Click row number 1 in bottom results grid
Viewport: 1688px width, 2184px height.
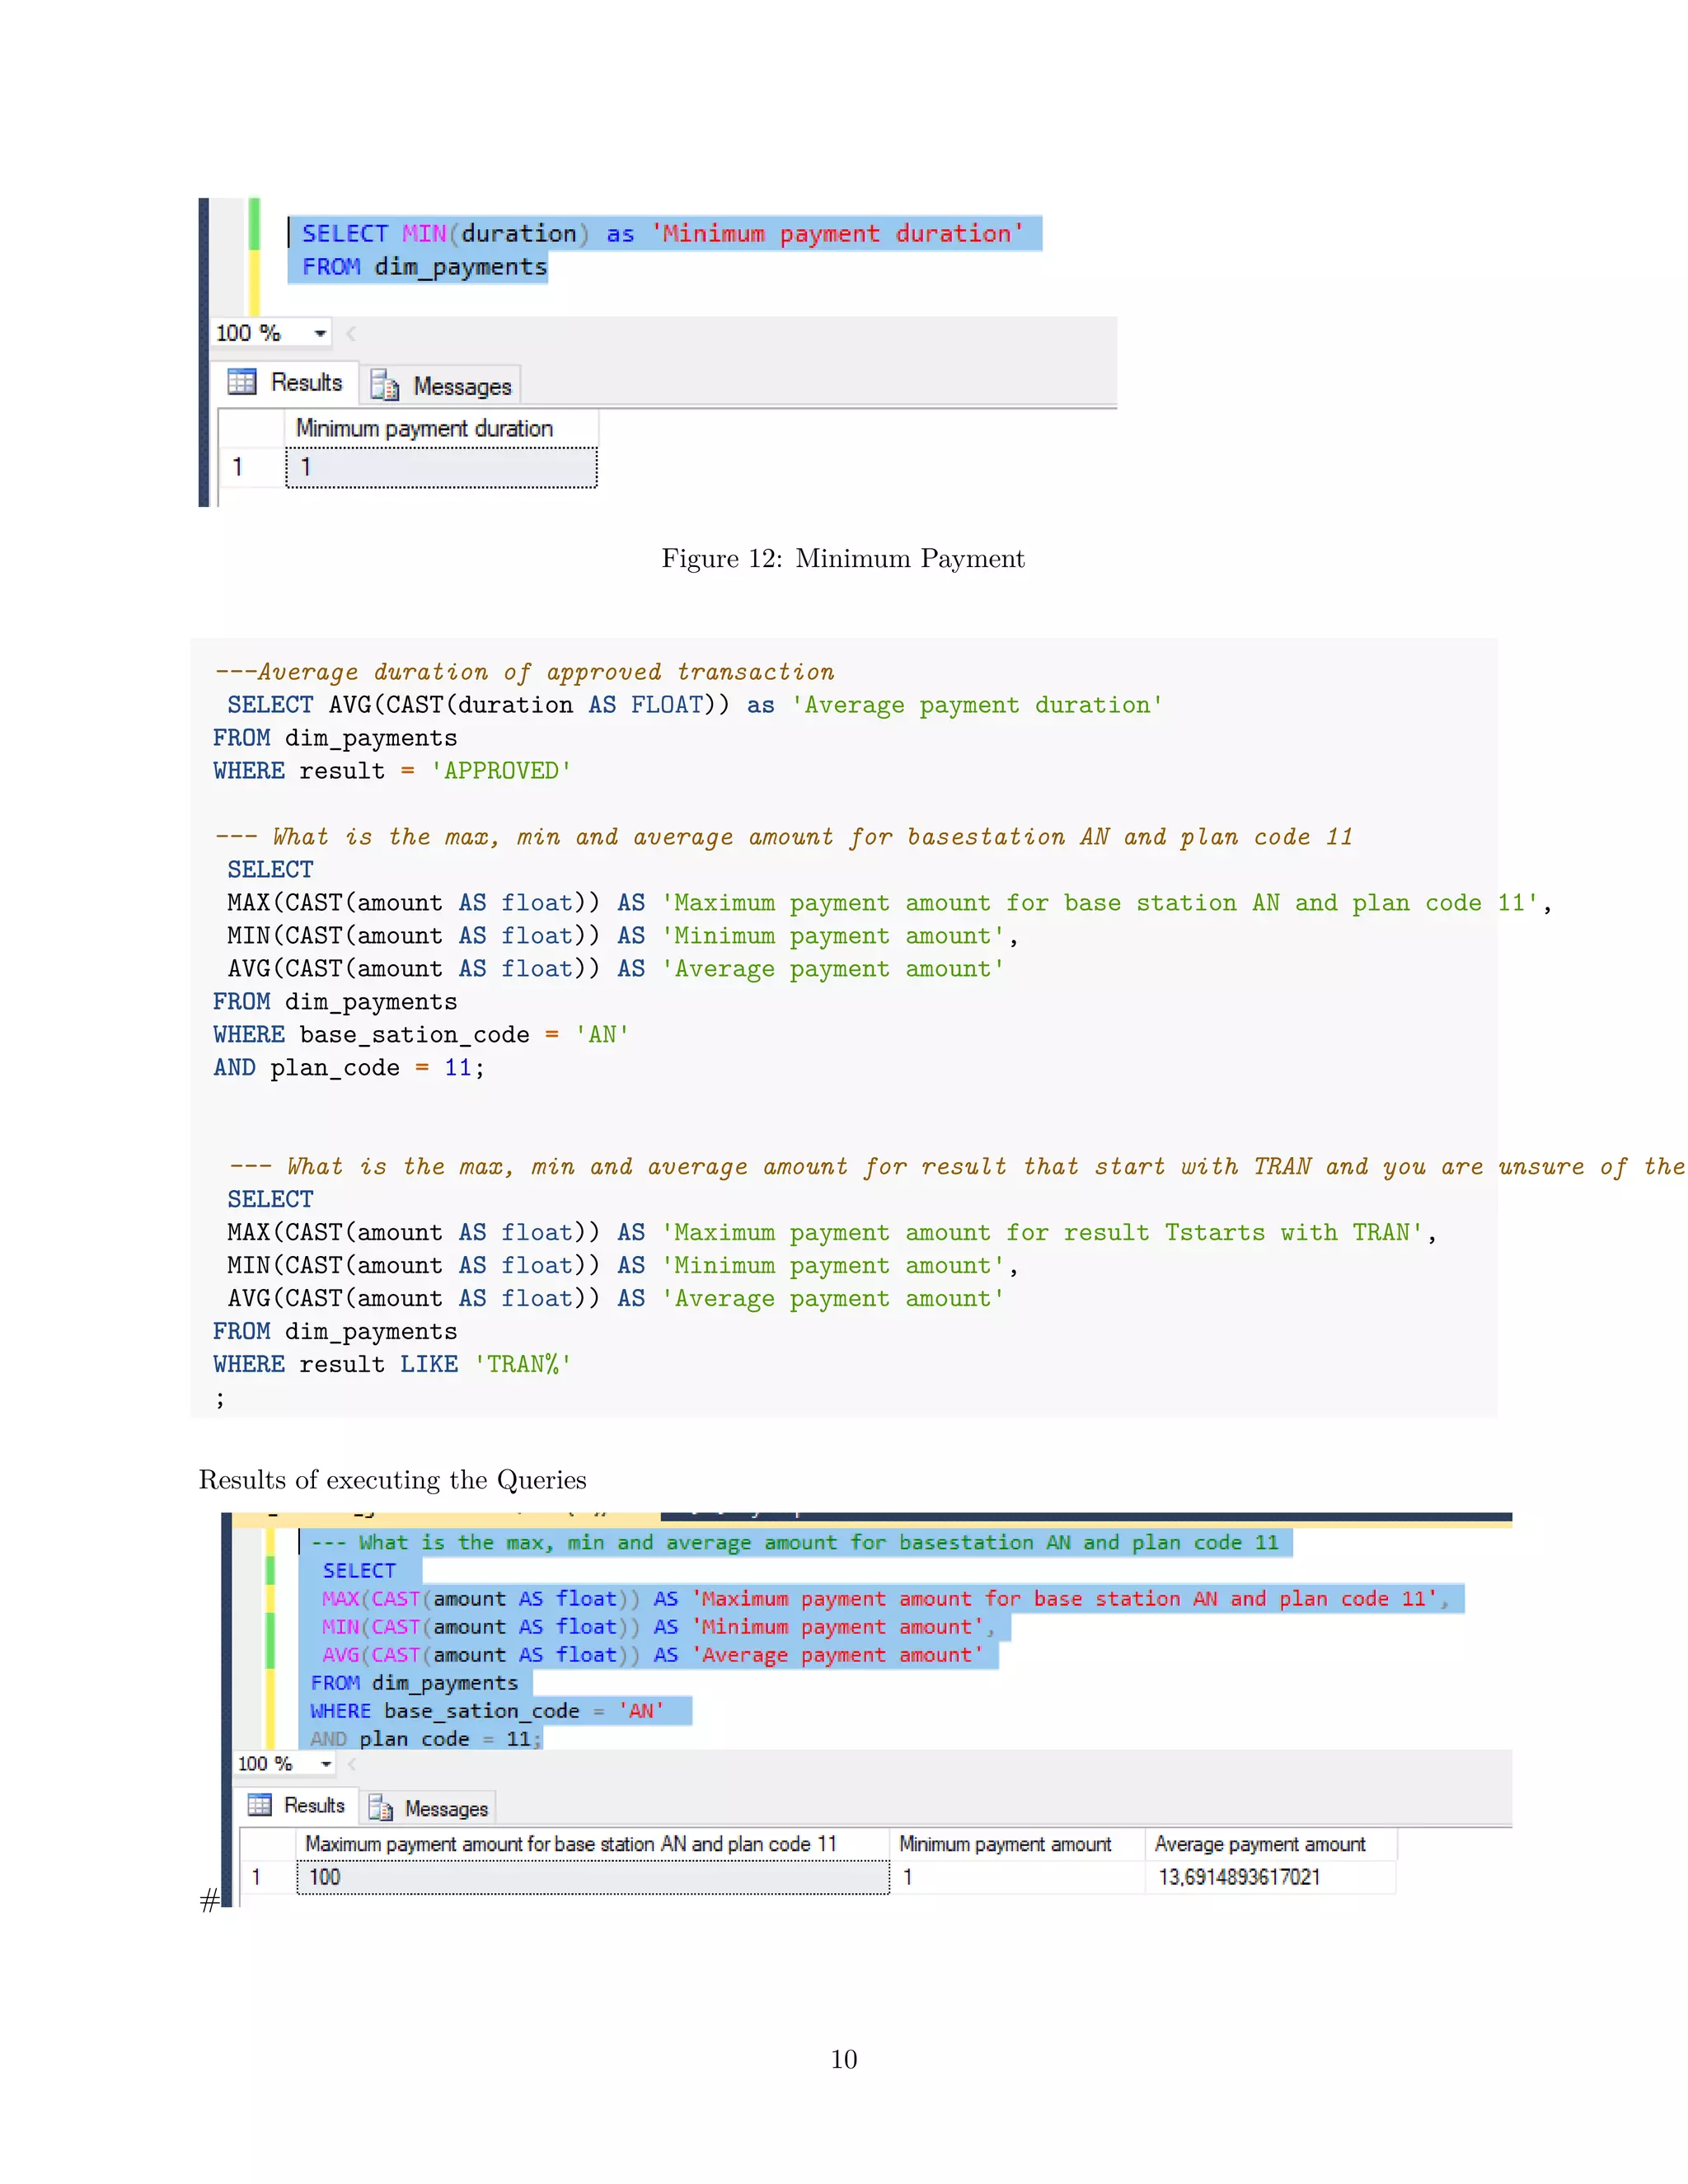click(x=256, y=1877)
